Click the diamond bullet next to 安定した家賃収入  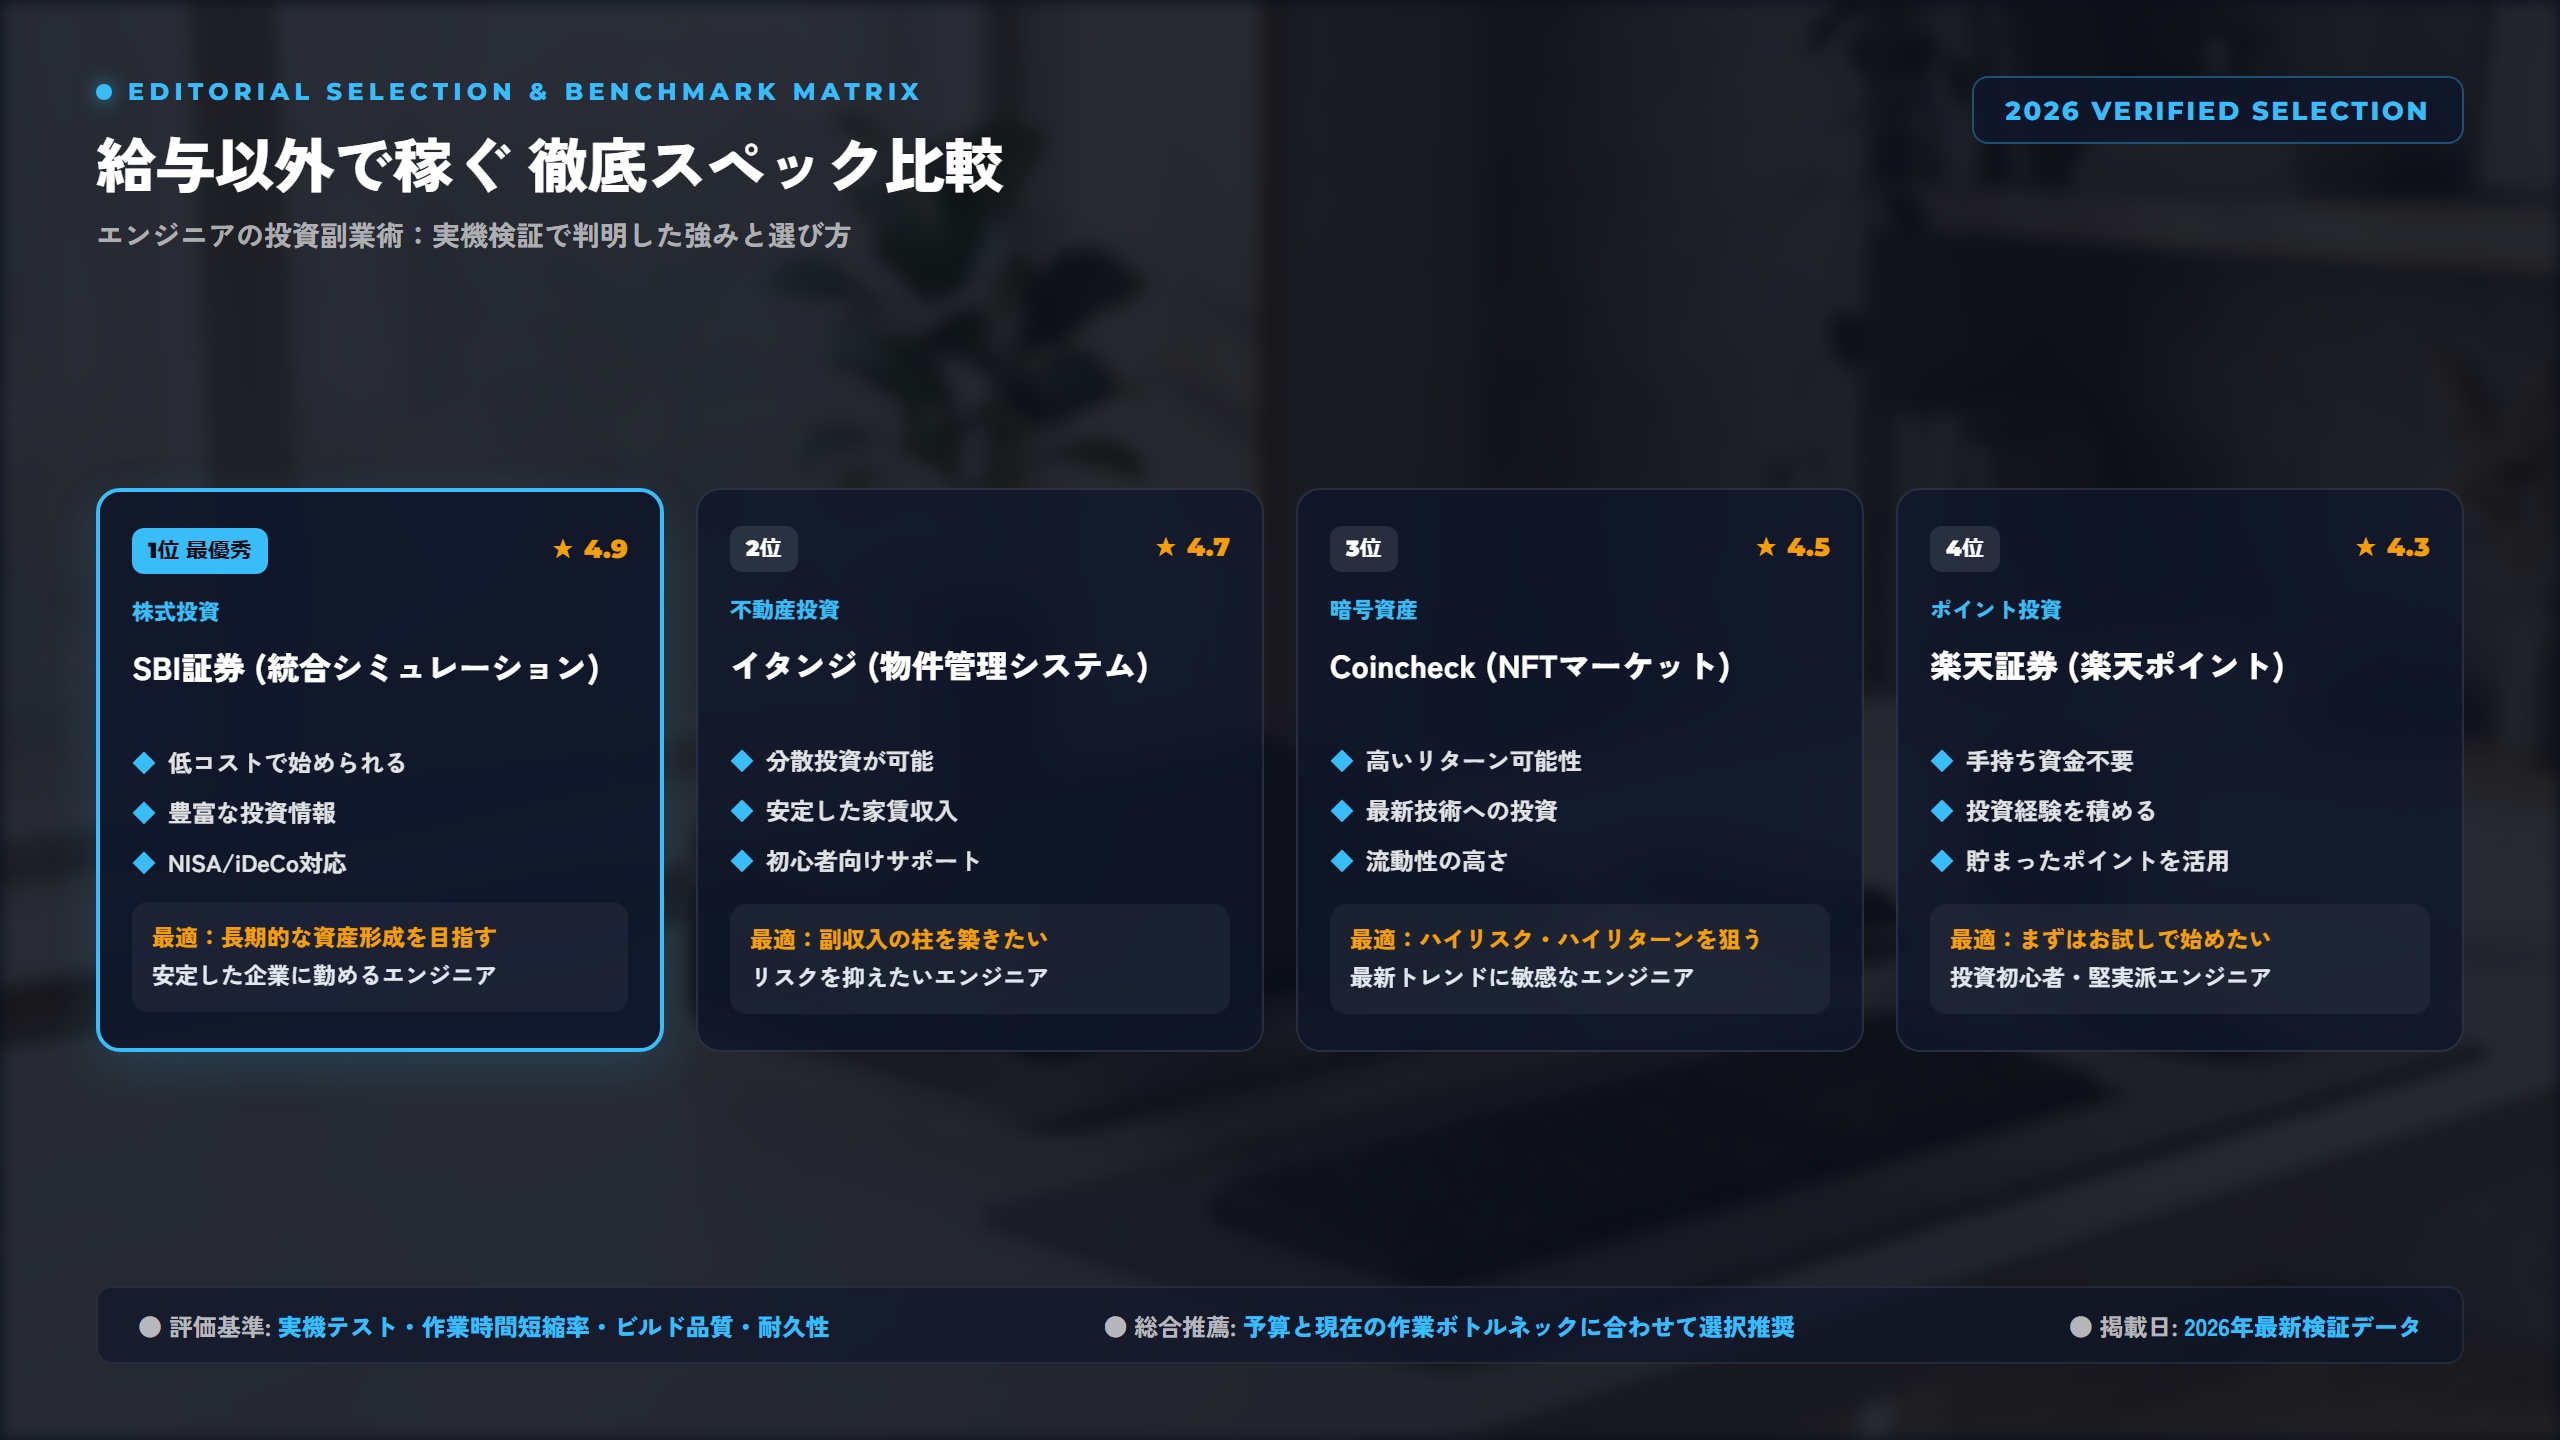[742, 811]
